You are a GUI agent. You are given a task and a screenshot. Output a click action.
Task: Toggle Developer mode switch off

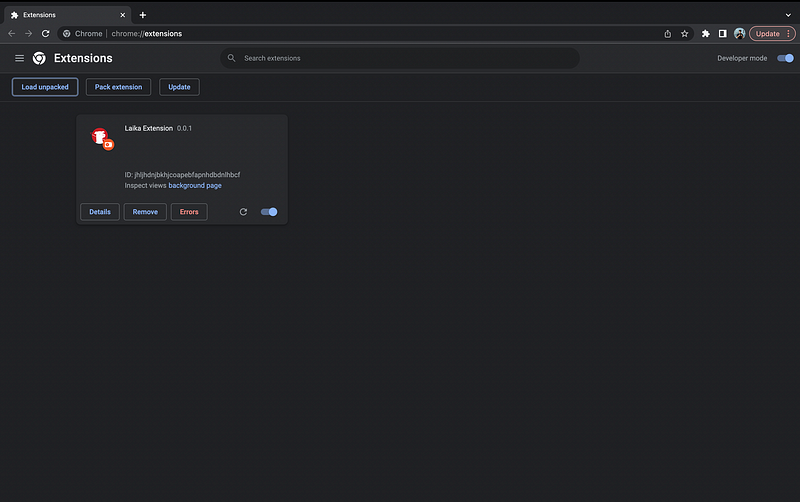(x=785, y=58)
